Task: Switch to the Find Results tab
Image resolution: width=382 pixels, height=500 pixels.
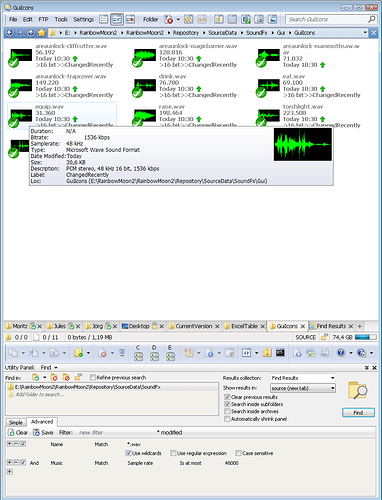Action: (x=331, y=326)
